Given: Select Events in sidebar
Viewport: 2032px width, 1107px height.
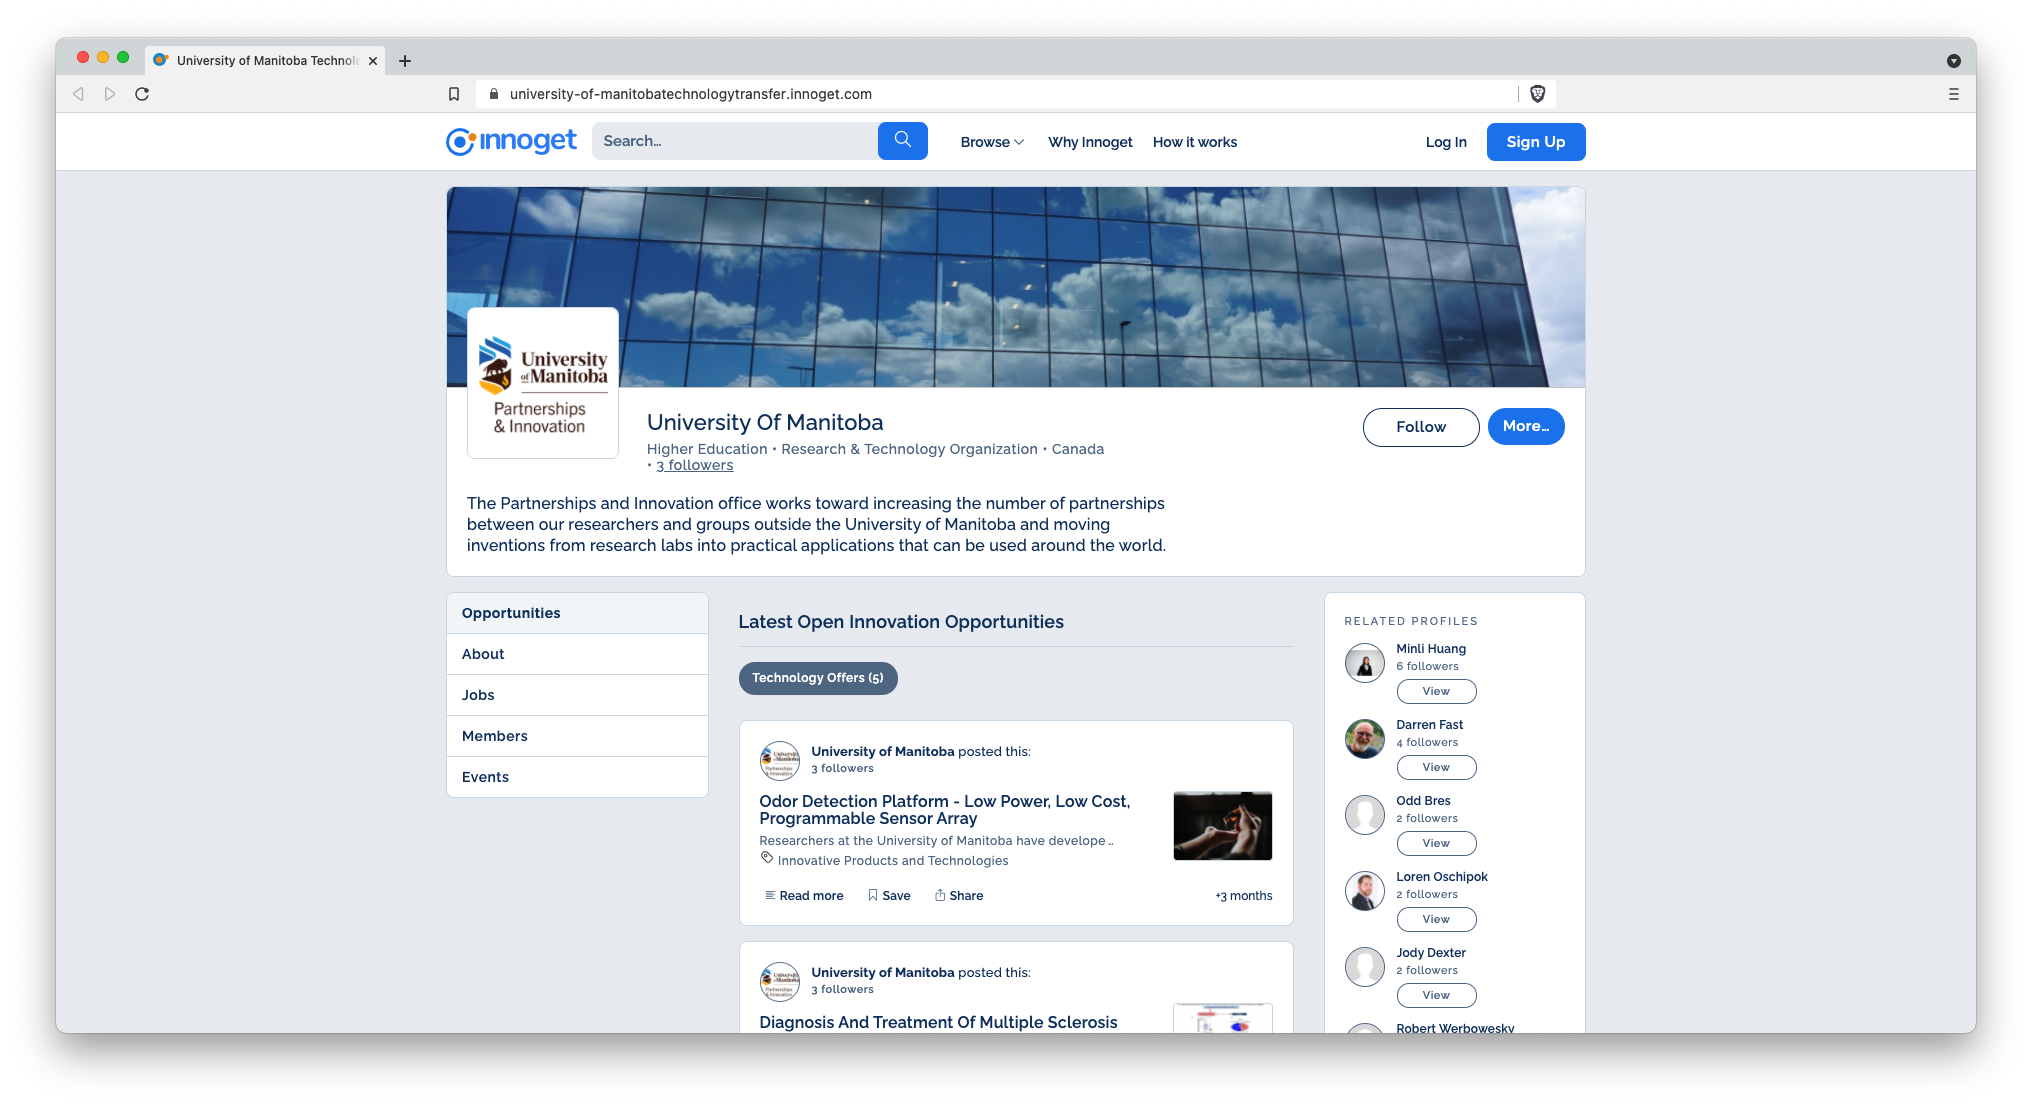Looking at the screenshot, I should click(577, 777).
